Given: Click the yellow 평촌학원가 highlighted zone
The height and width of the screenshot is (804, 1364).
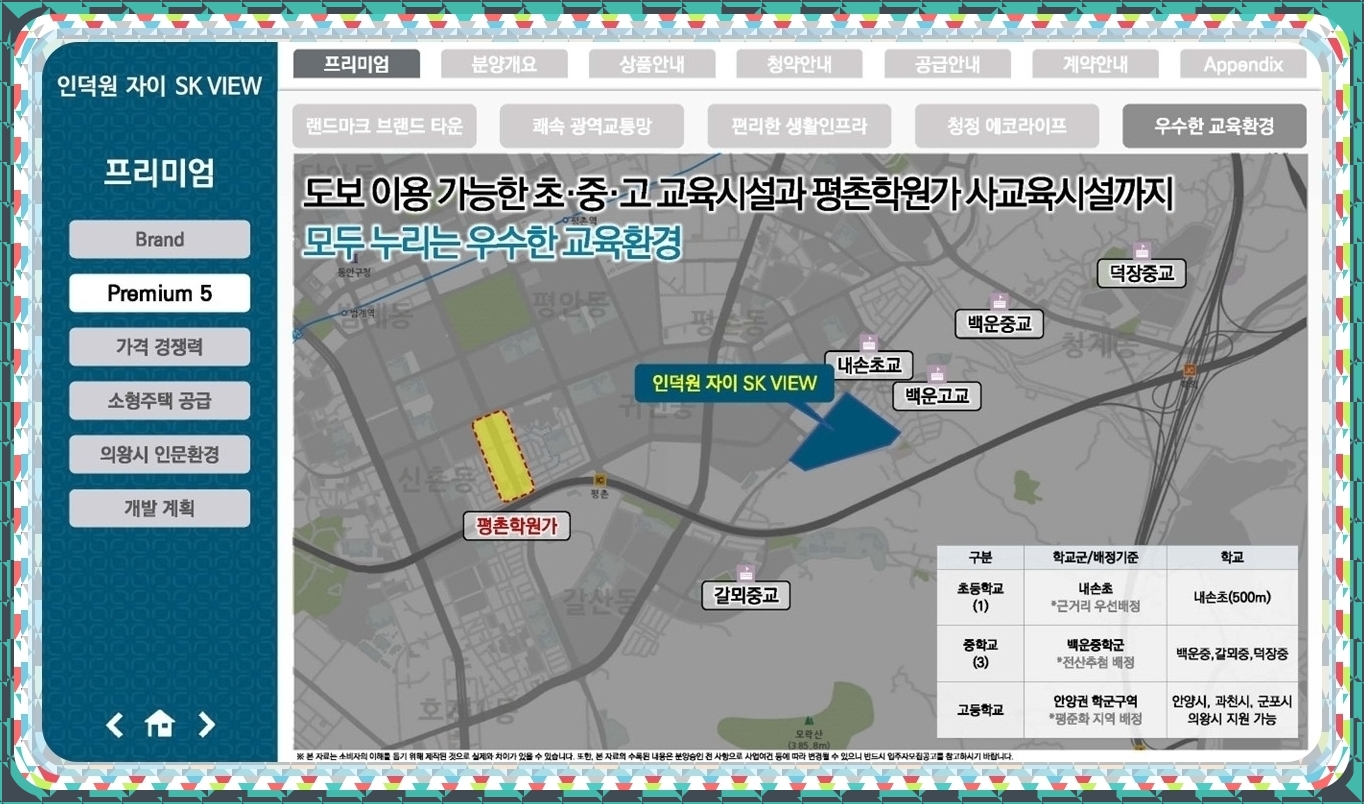Looking at the screenshot, I should pos(503,457).
